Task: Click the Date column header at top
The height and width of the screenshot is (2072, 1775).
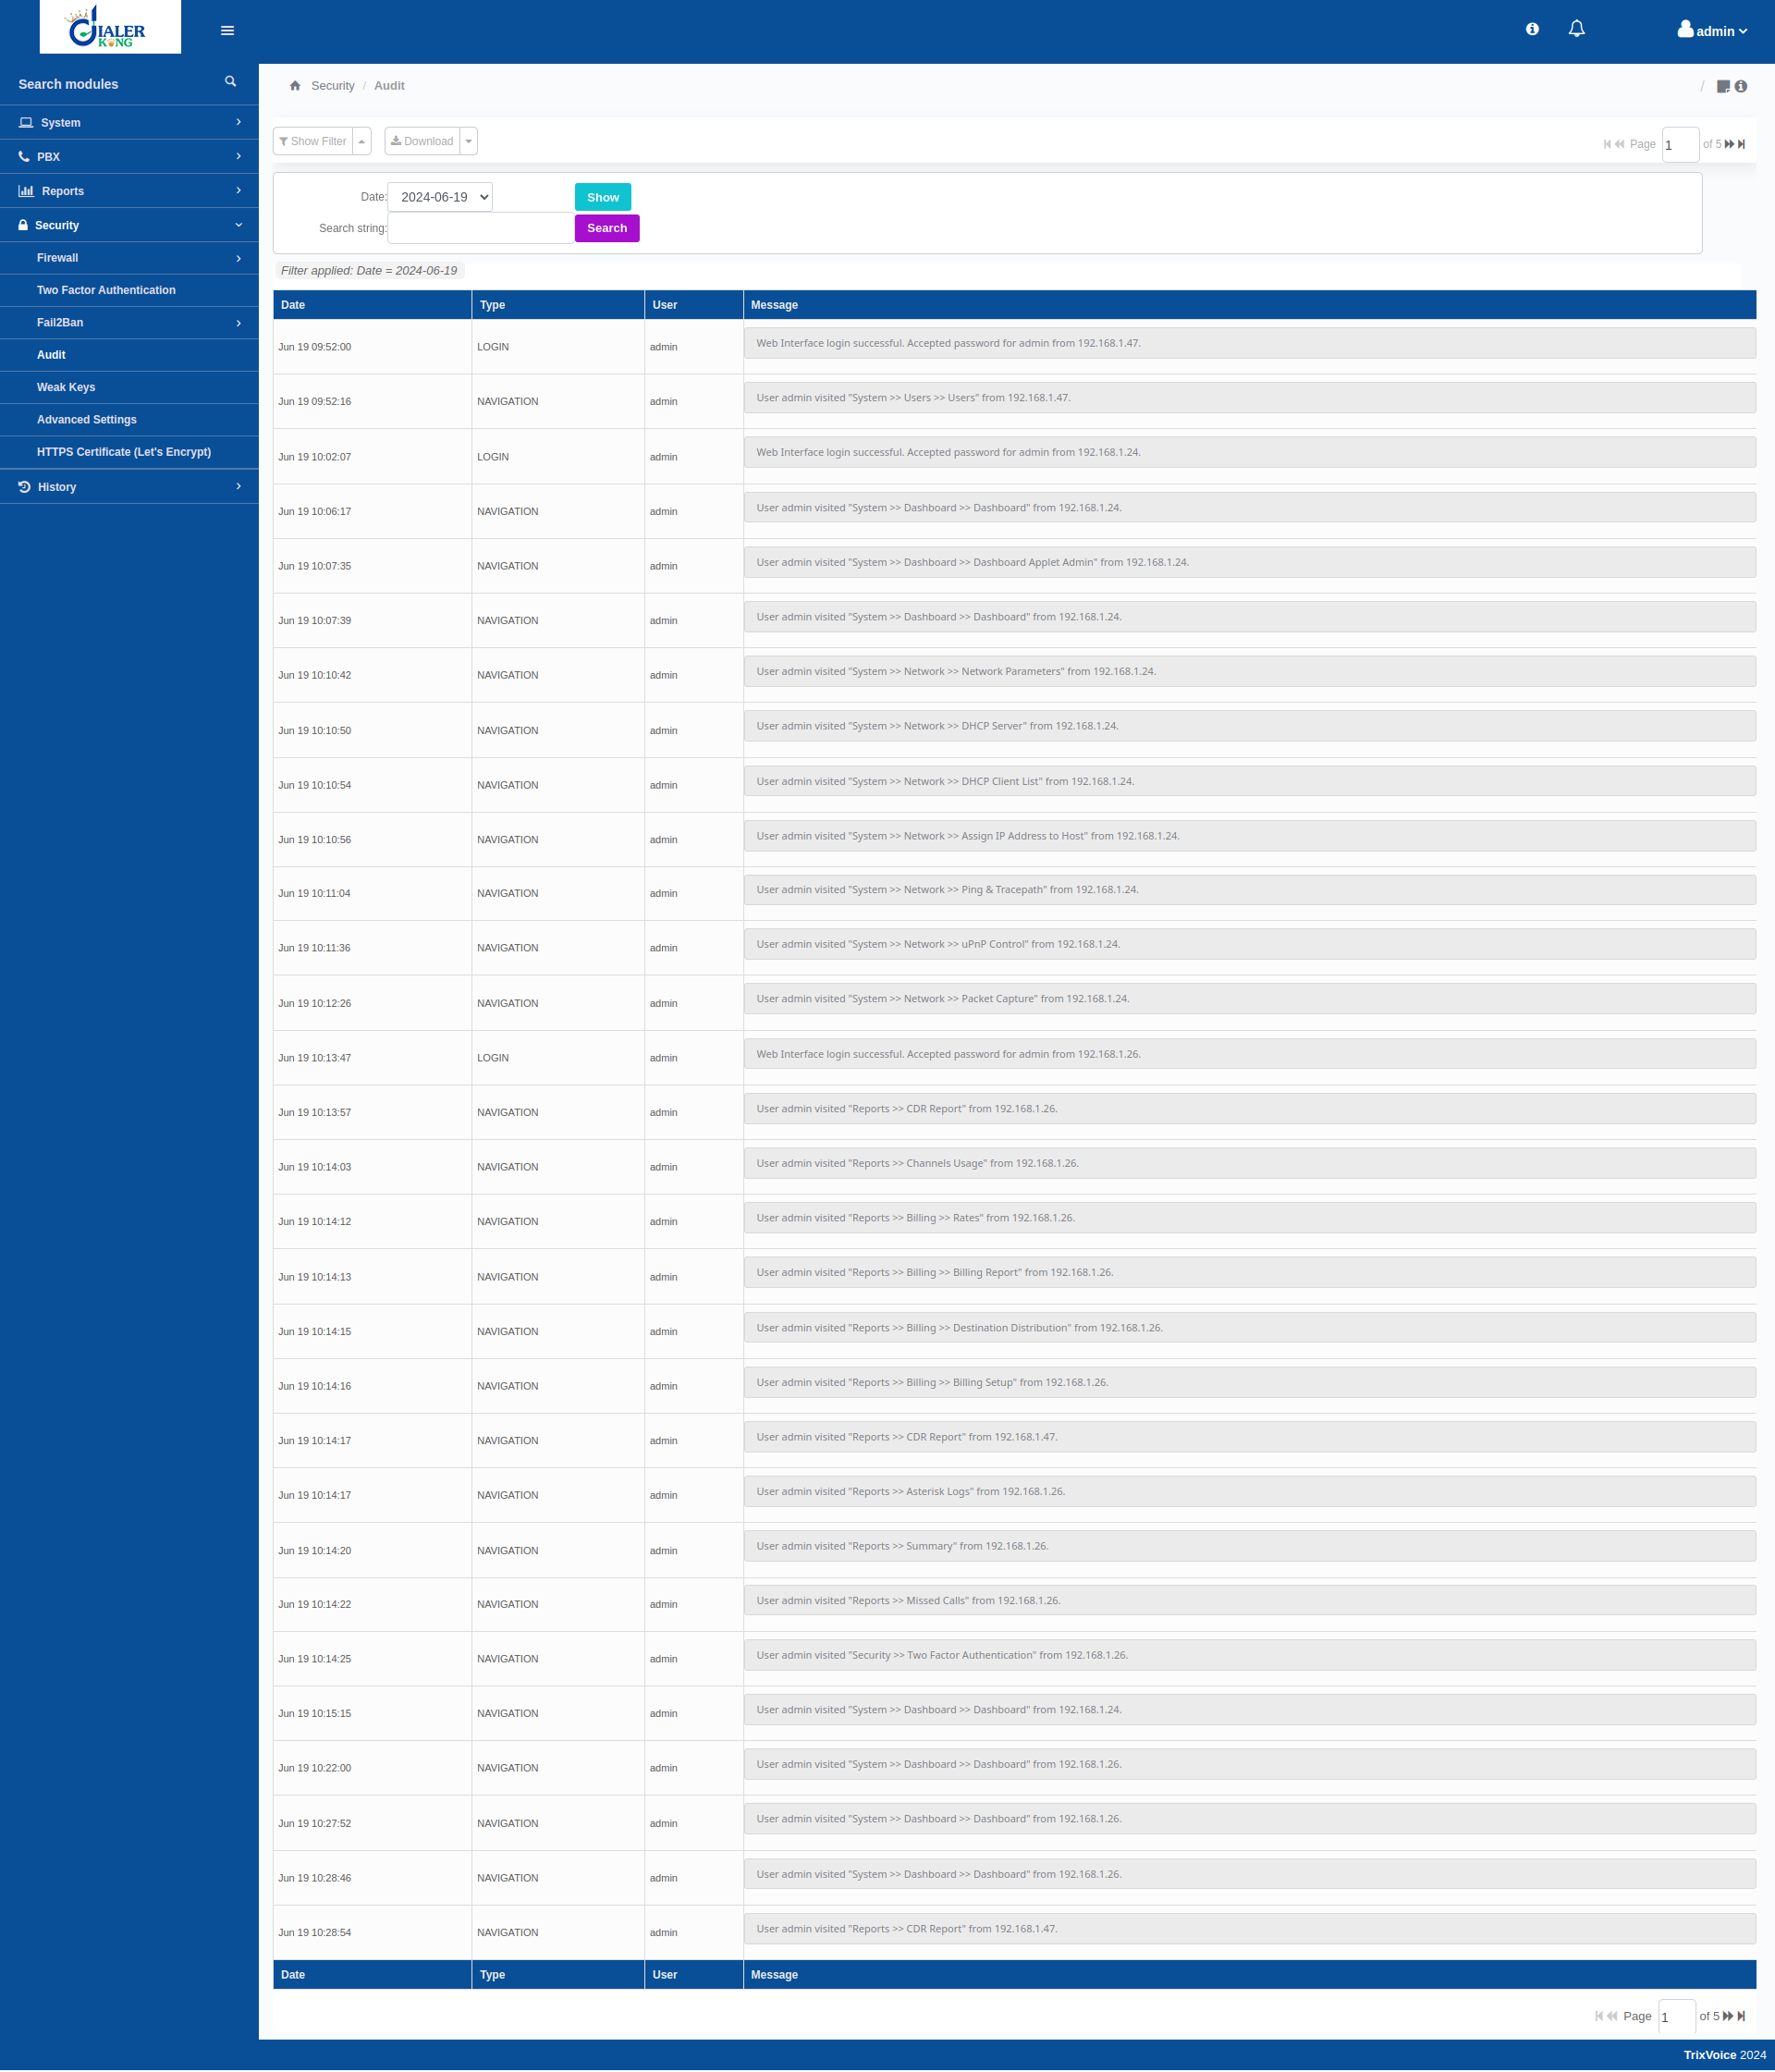Action: tap(372, 305)
